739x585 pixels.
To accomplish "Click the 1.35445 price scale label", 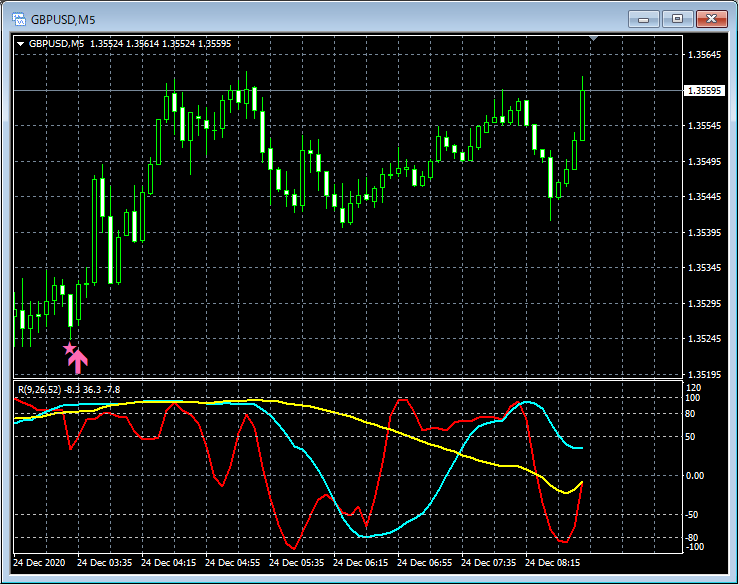I will pyautogui.click(x=704, y=197).
